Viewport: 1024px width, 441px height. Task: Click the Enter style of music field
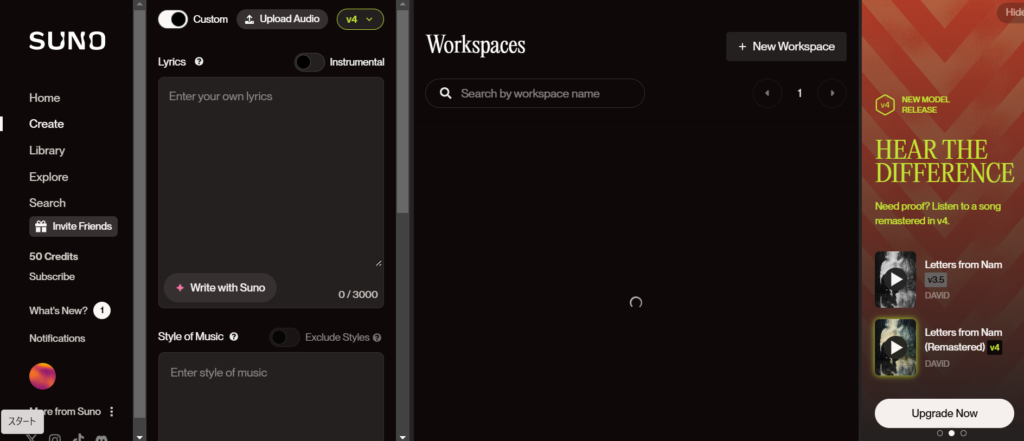271,397
